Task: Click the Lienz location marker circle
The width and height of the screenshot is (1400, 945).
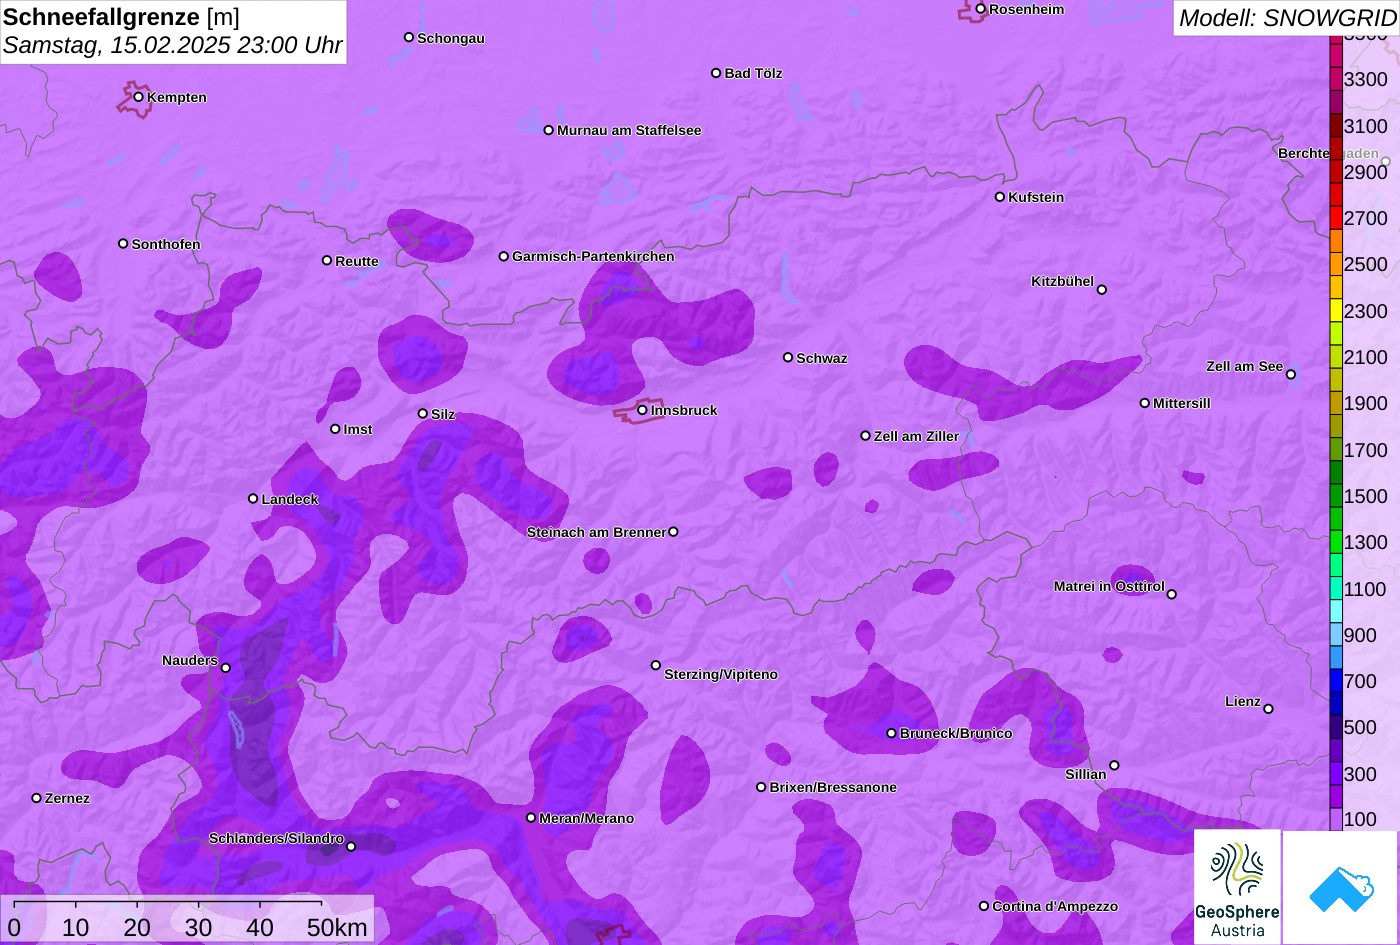Action: pyautogui.click(x=1268, y=709)
